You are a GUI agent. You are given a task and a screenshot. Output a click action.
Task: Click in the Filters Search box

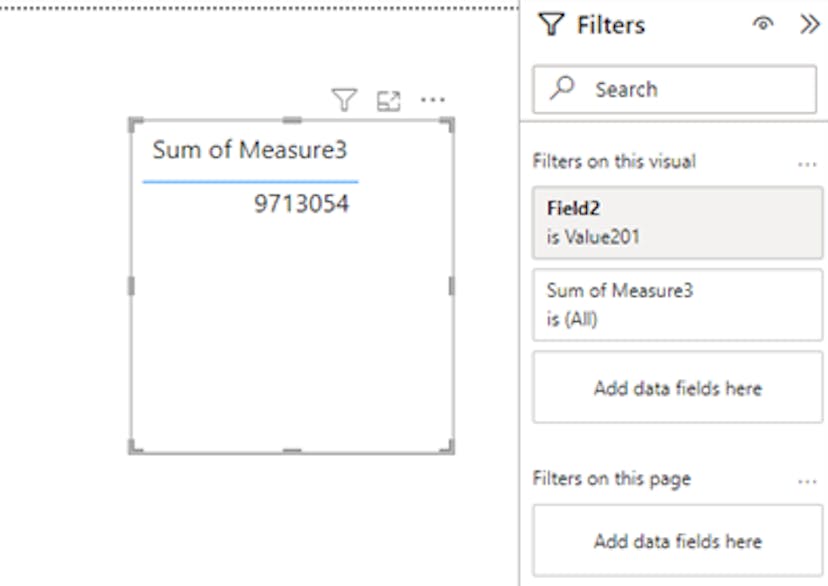[x=675, y=89]
